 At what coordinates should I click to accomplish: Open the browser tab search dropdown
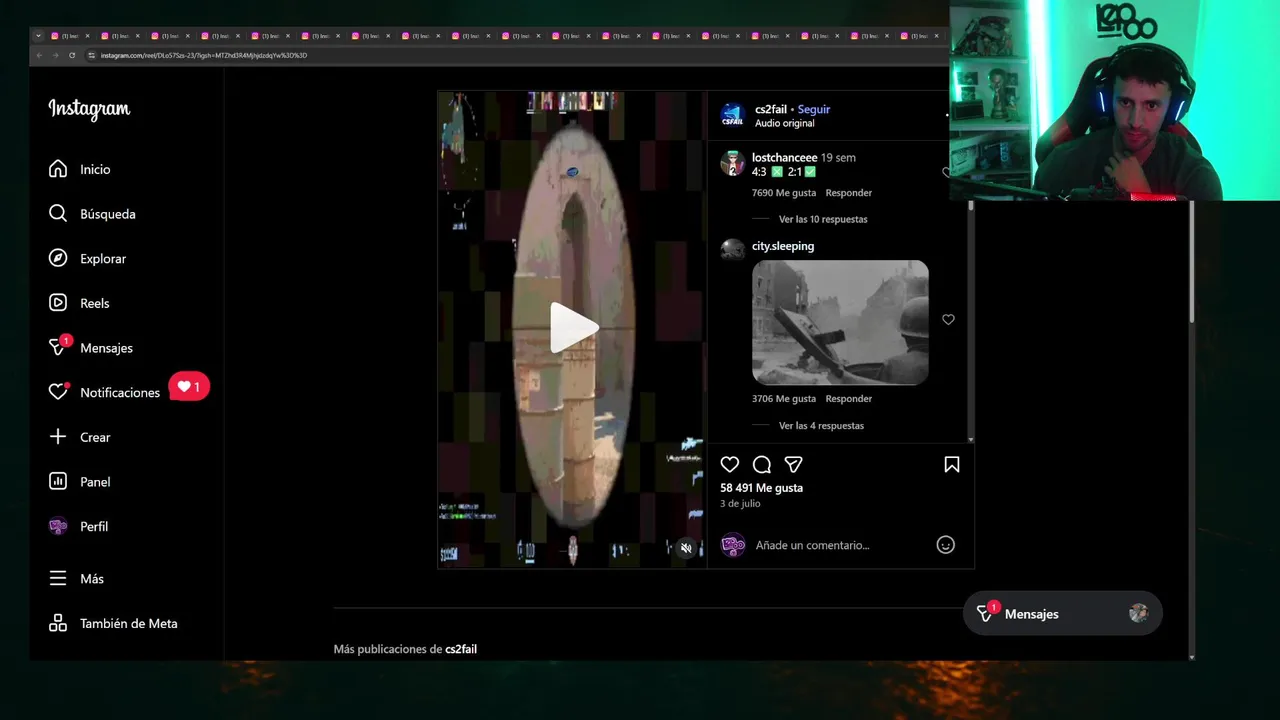pyautogui.click(x=38, y=35)
